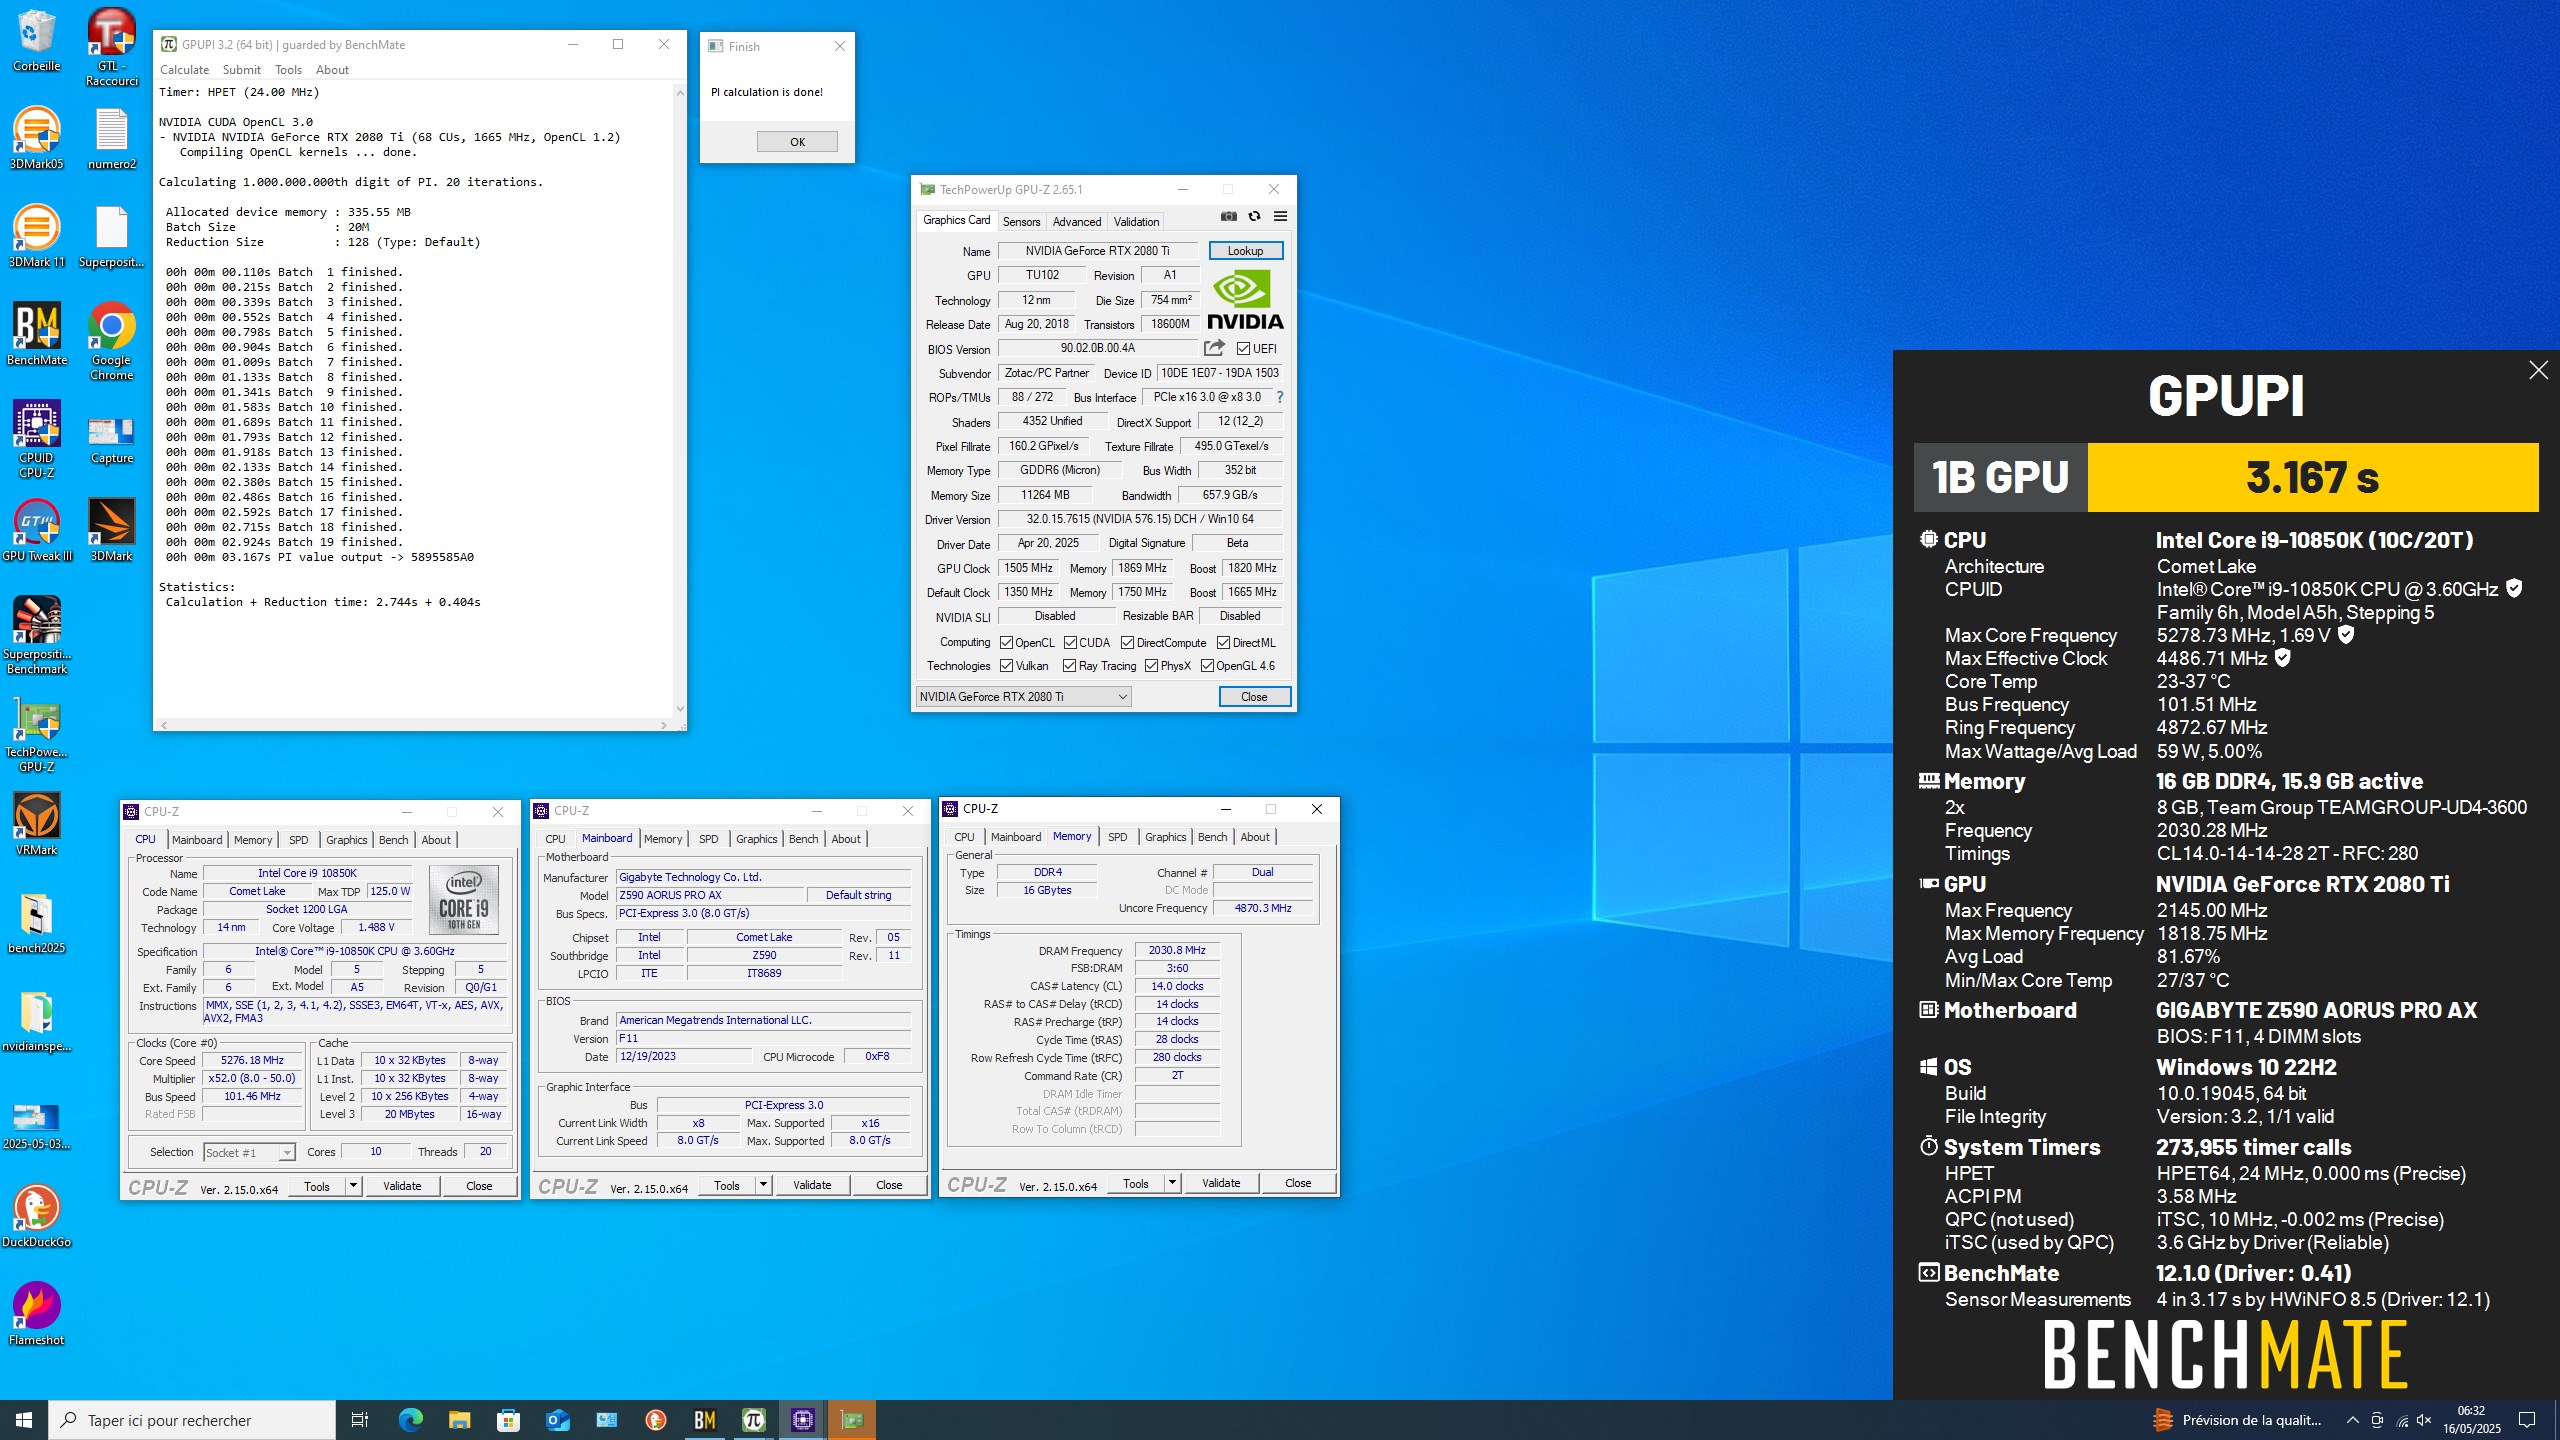Open the bench2025 desktop file

pos(36,922)
